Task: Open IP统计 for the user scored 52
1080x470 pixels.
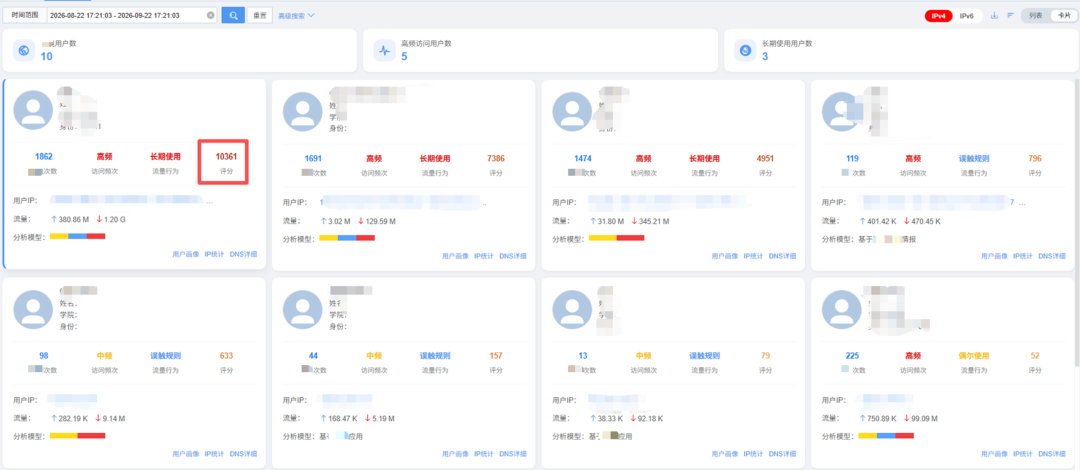Action: (x=1024, y=453)
